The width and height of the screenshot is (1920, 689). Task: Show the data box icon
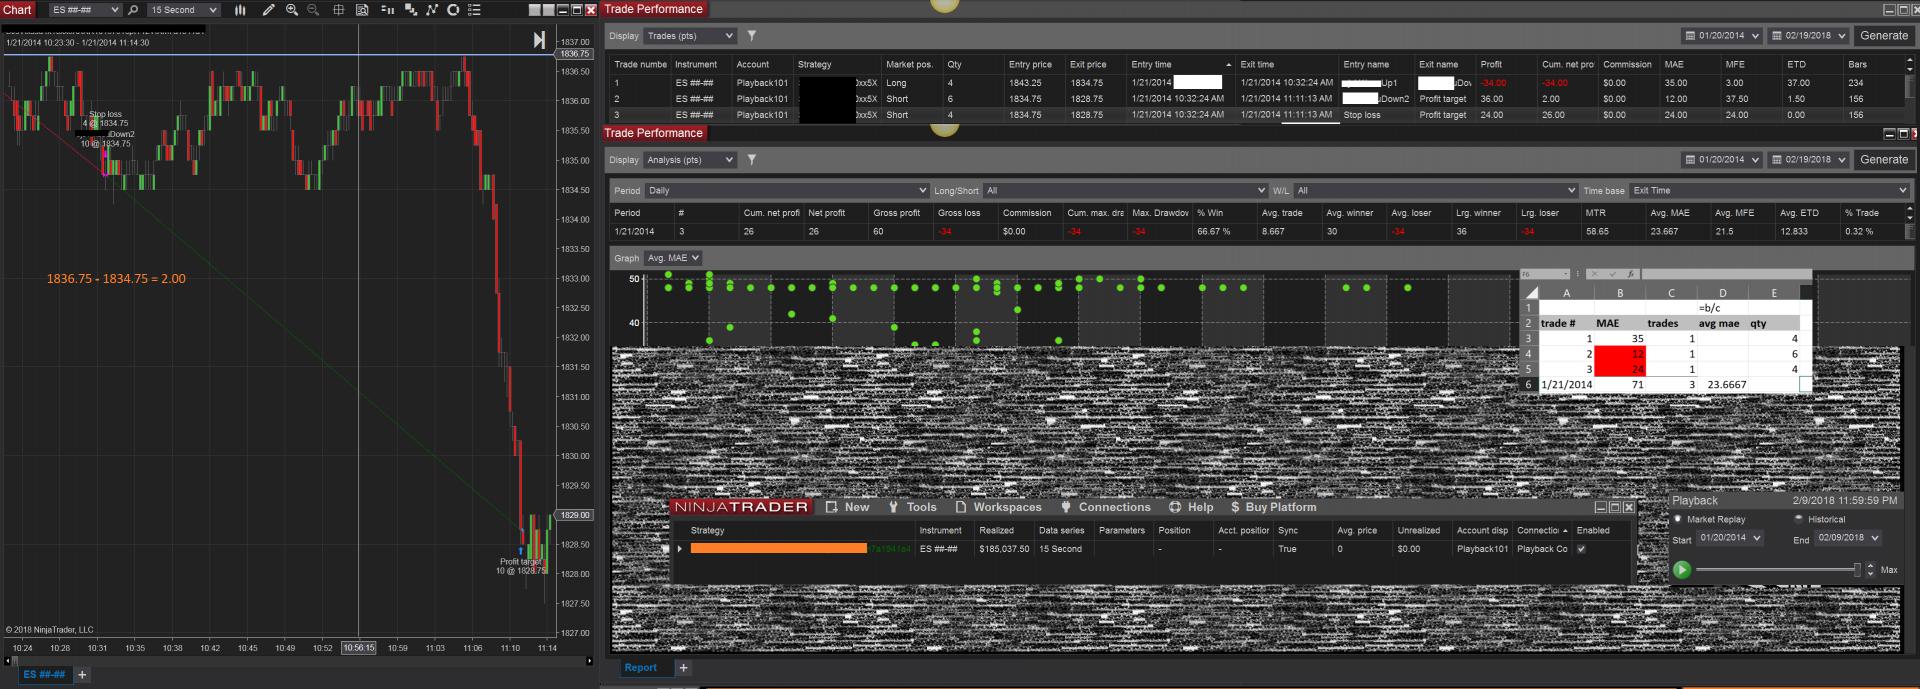click(x=362, y=10)
